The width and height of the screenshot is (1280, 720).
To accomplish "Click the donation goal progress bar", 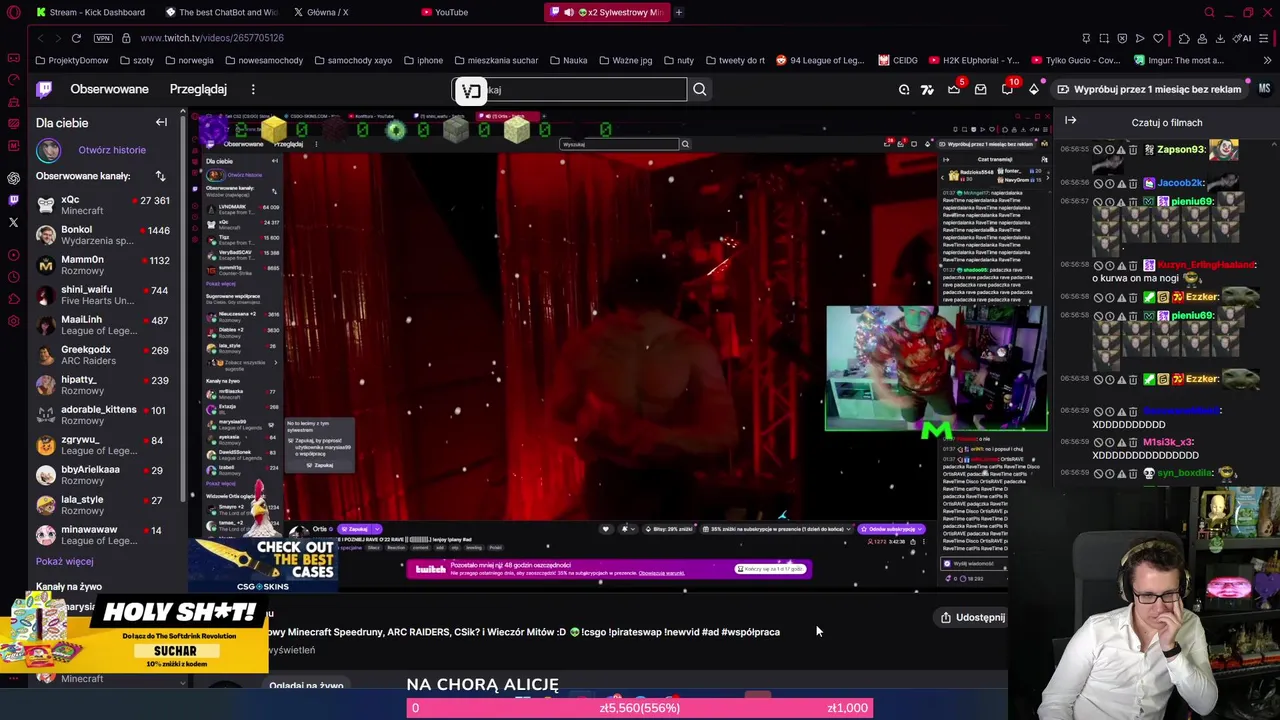I will click(640, 708).
